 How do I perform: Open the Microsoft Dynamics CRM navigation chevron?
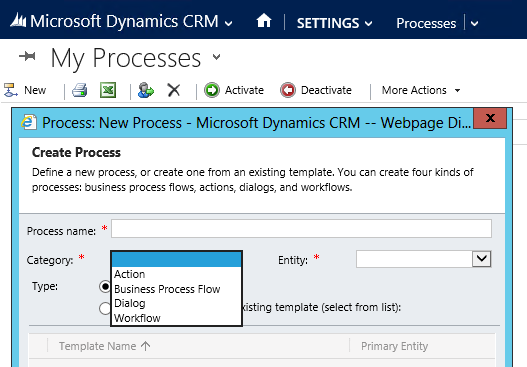click(x=229, y=24)
